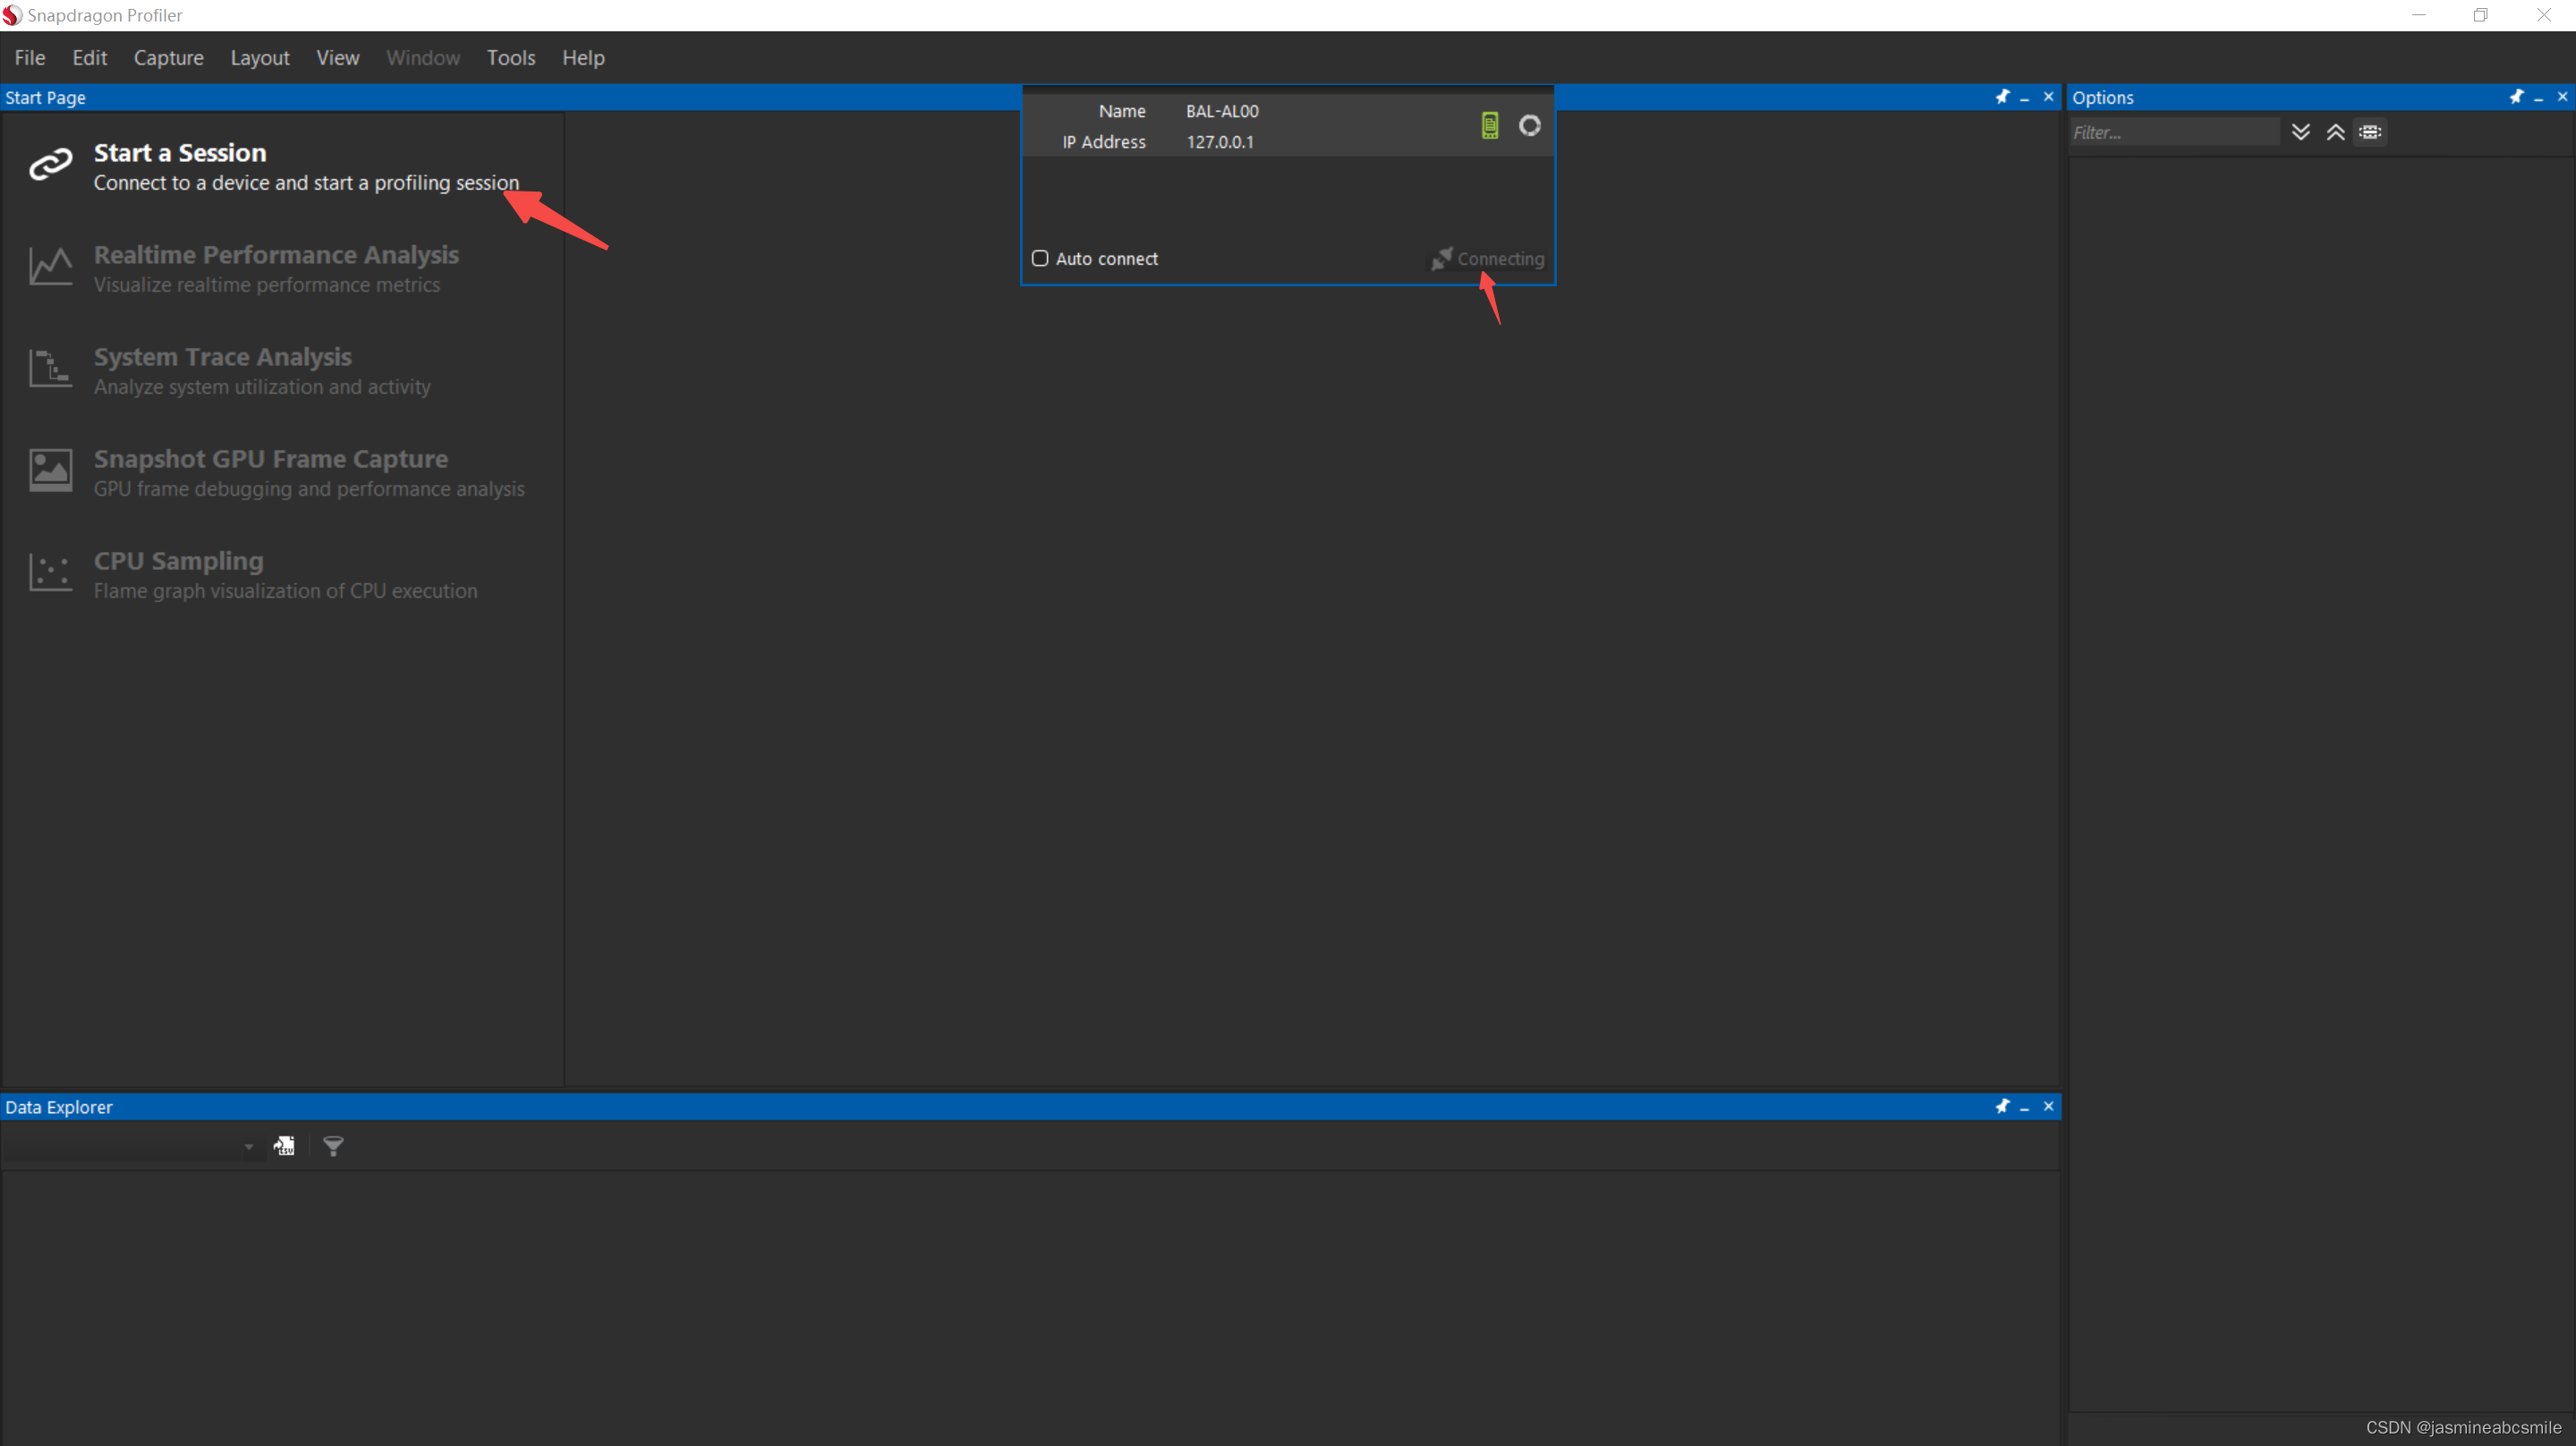Click the System Trace Analysis icon

point(49,369)
